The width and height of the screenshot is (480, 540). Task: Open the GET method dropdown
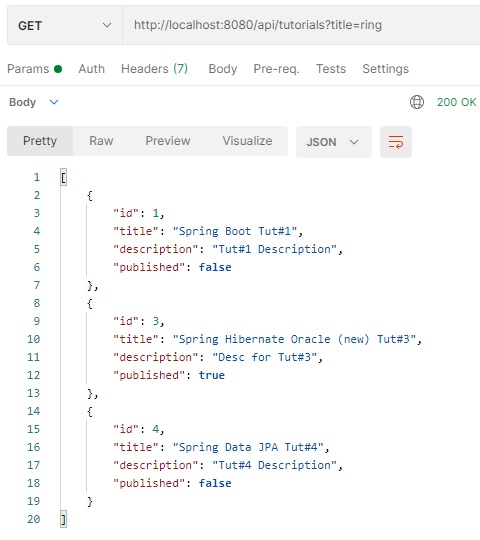(x=65, y=25)
